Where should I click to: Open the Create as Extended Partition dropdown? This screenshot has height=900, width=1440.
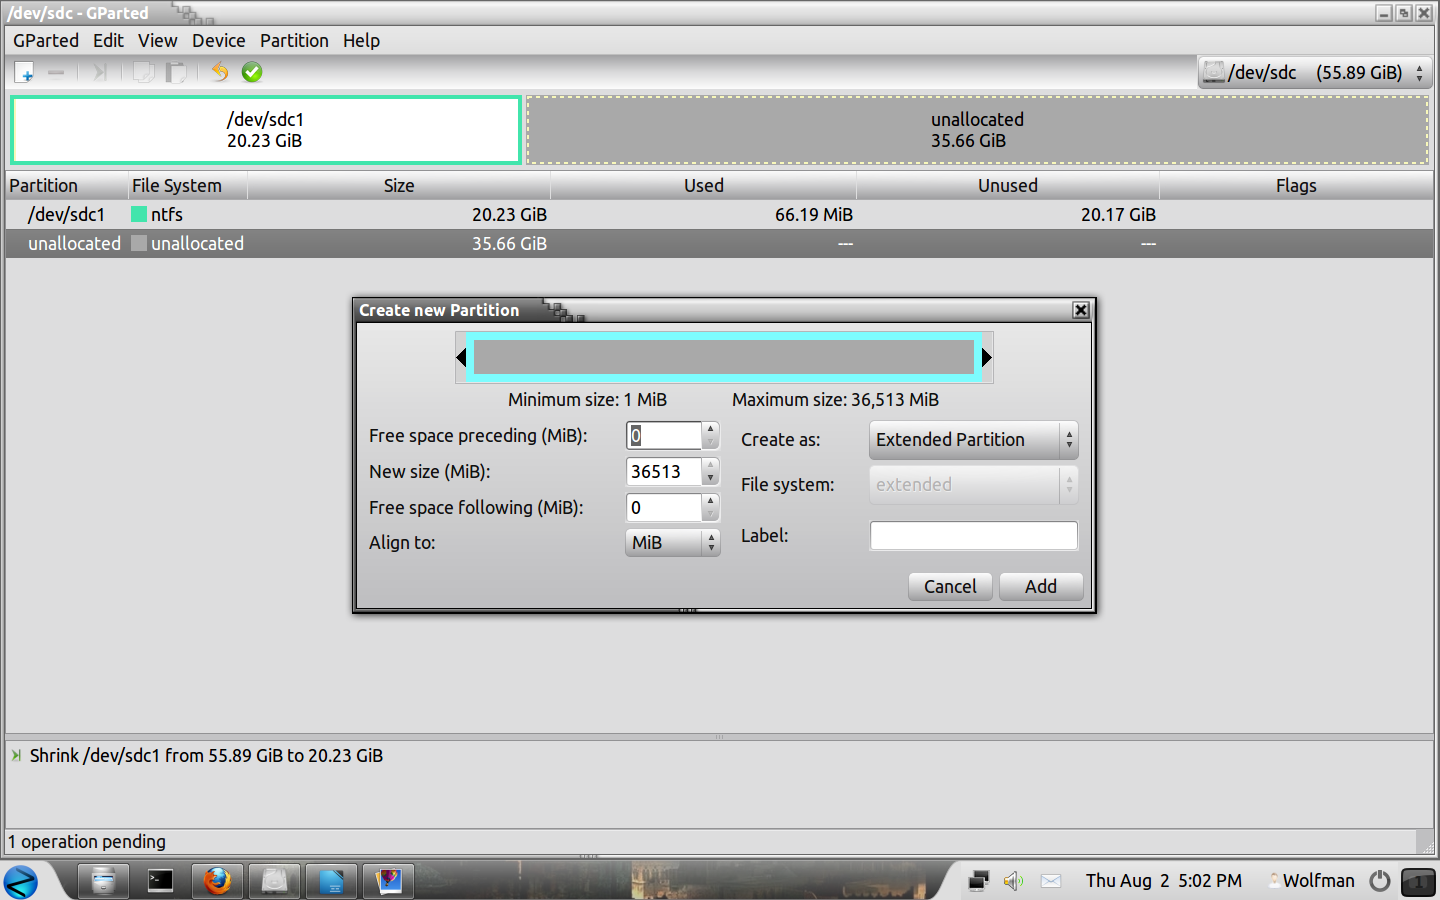[973, 440]
